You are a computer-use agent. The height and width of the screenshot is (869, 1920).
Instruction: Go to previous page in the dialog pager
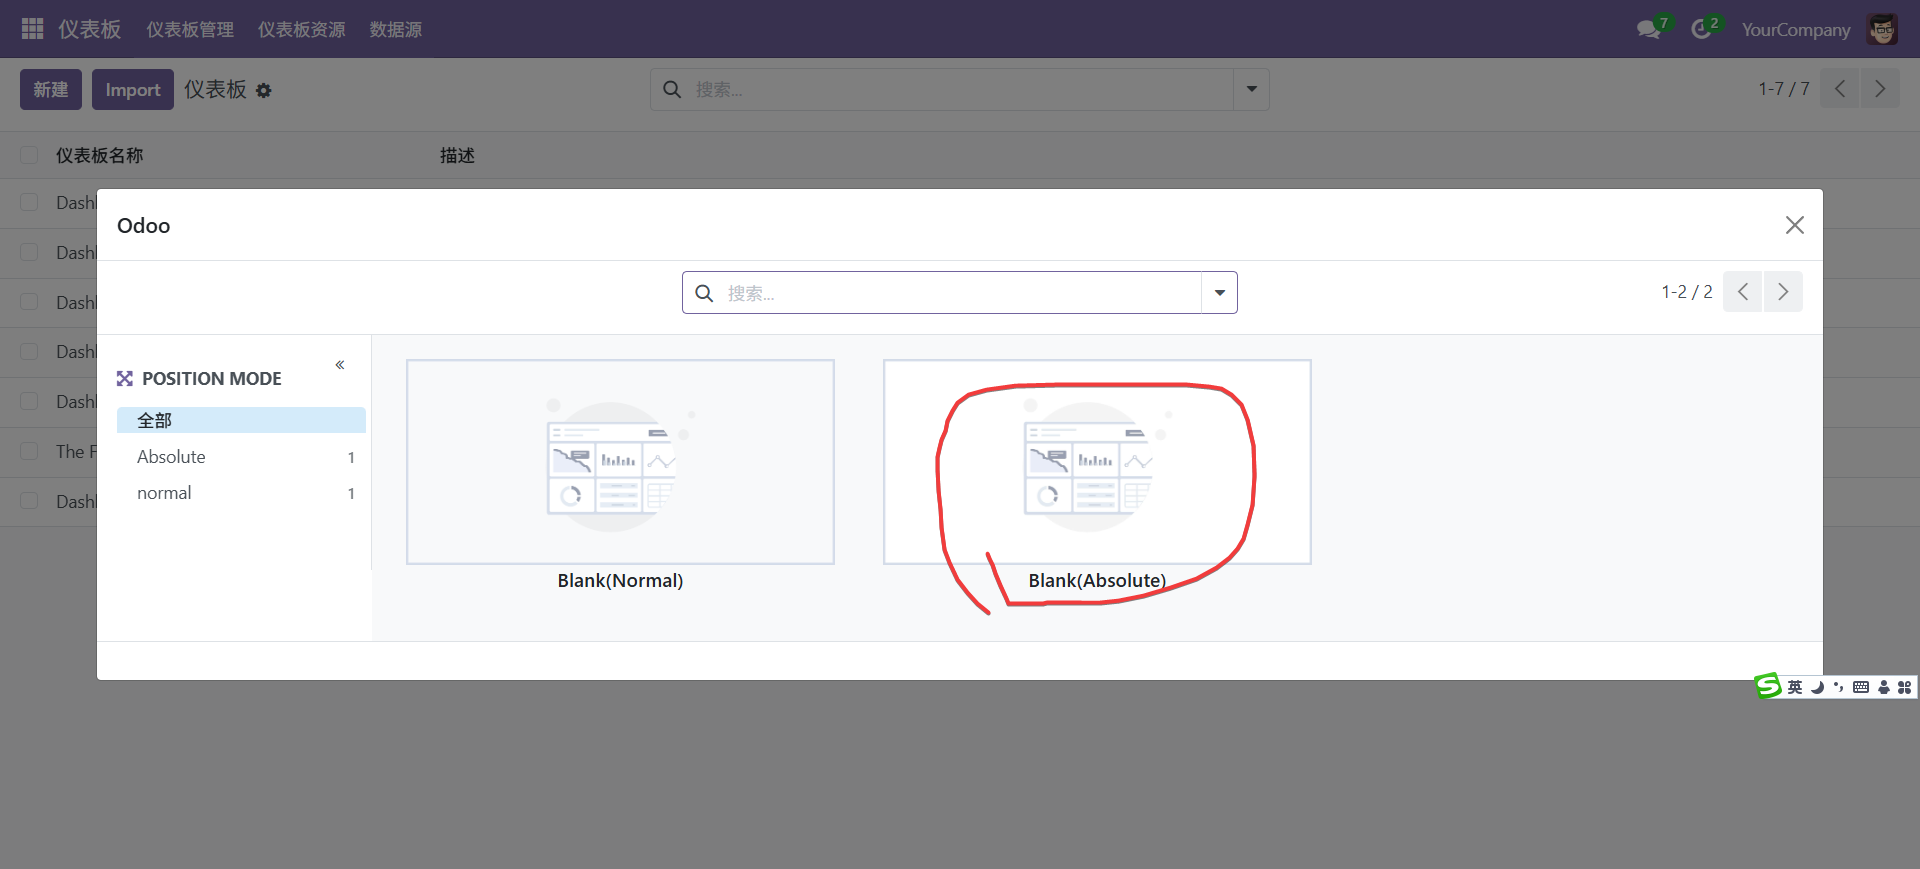pos(1742,292)
